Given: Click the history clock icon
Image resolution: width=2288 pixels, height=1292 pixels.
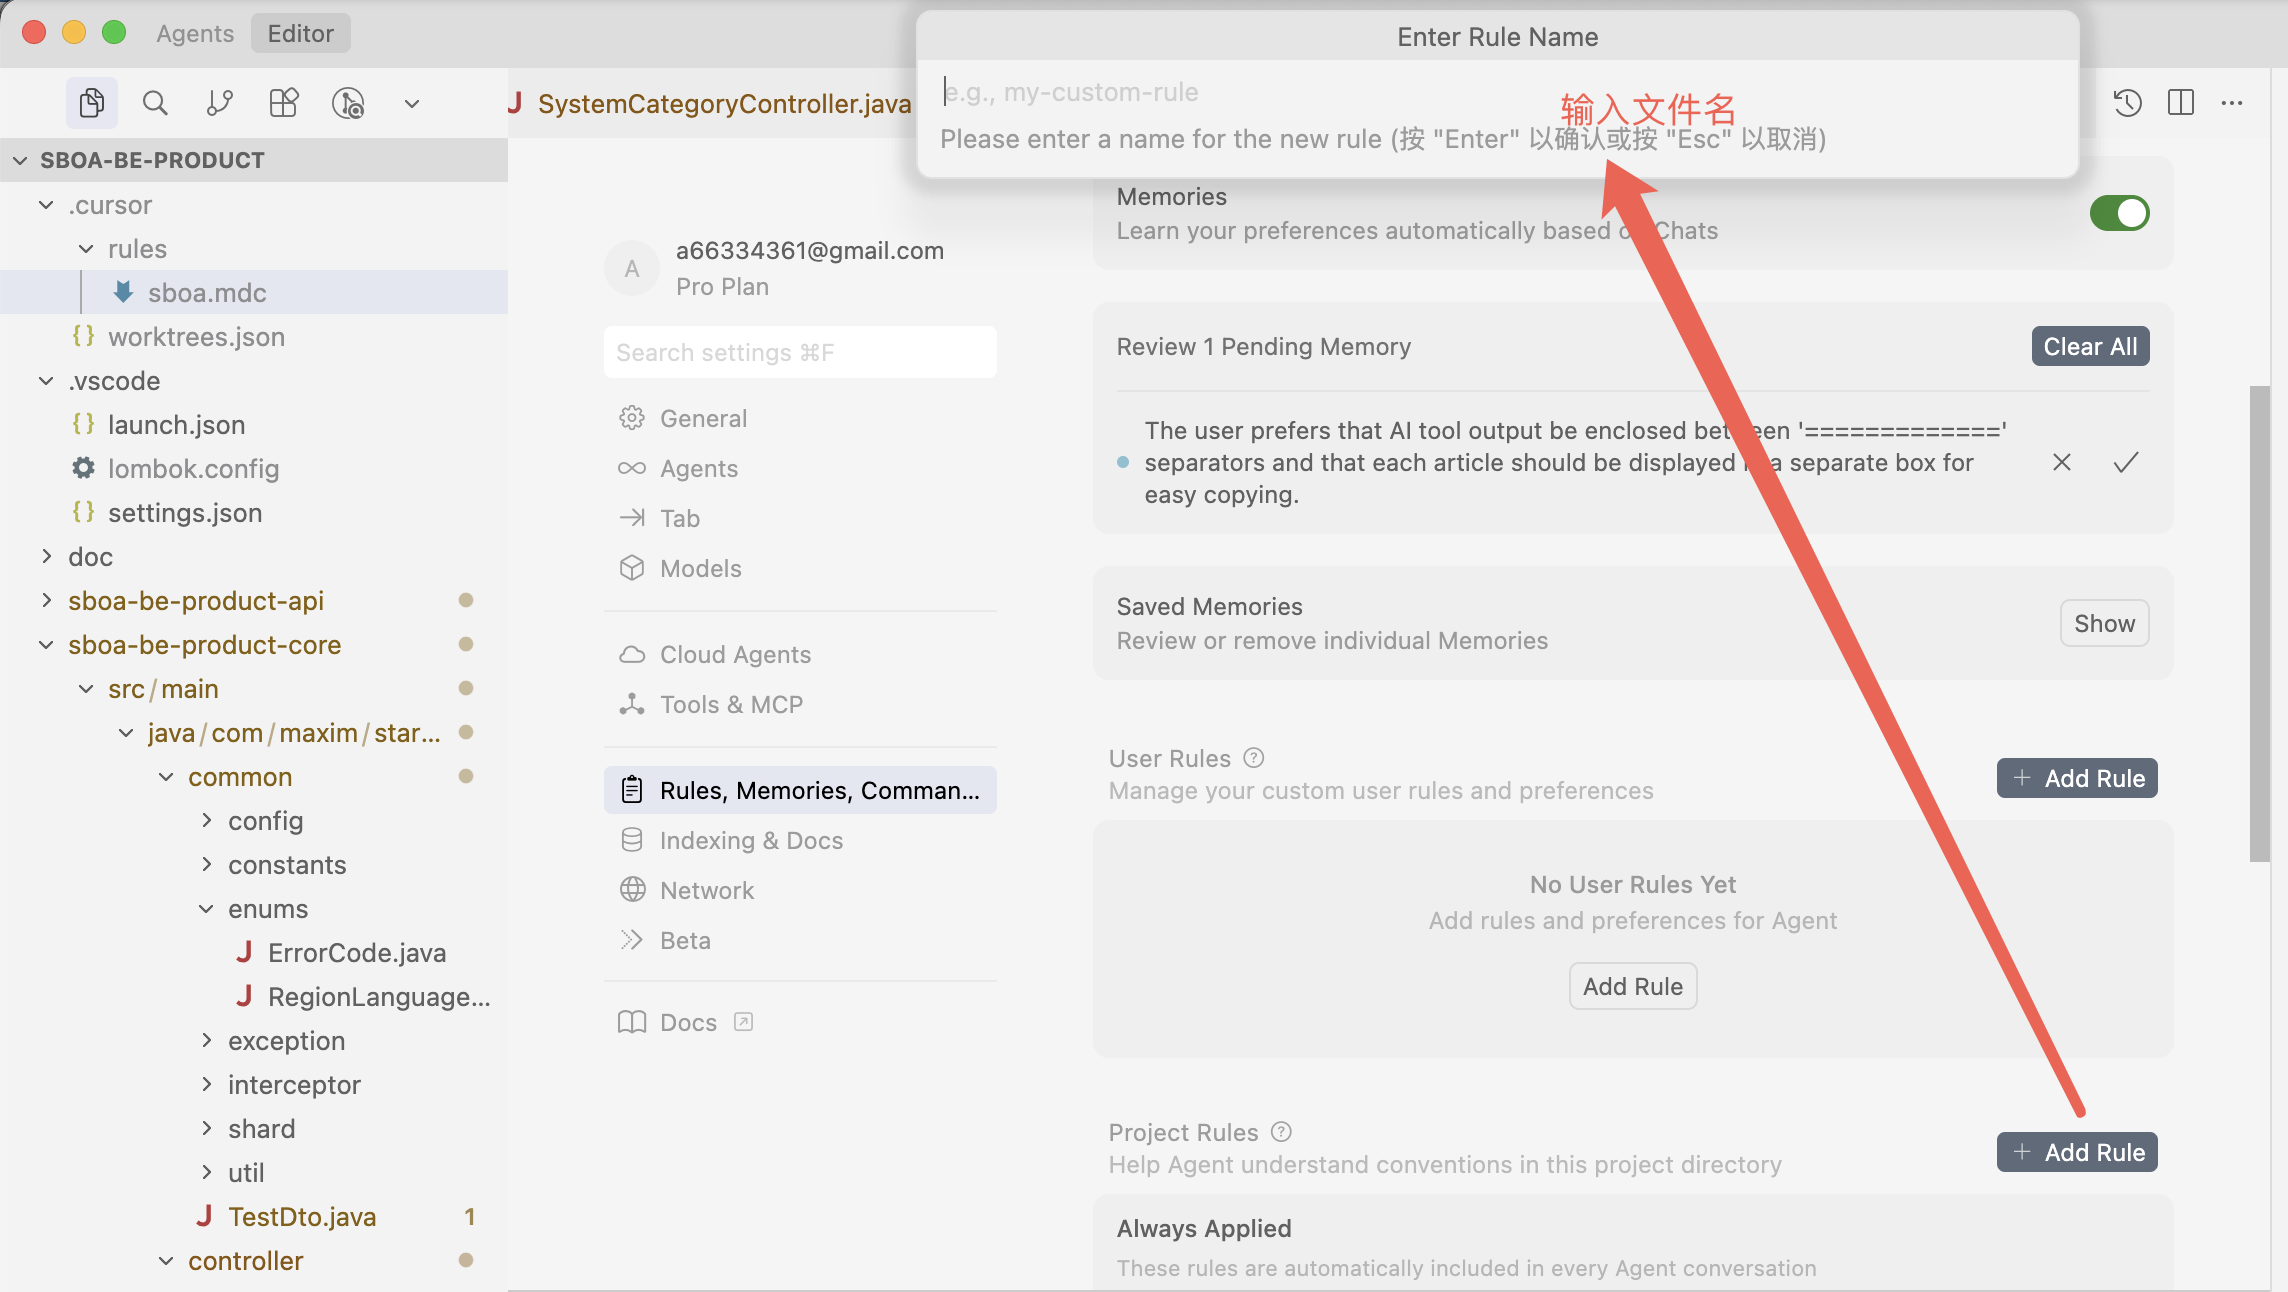Looking at the screenshot, I should pos(2127,103).
